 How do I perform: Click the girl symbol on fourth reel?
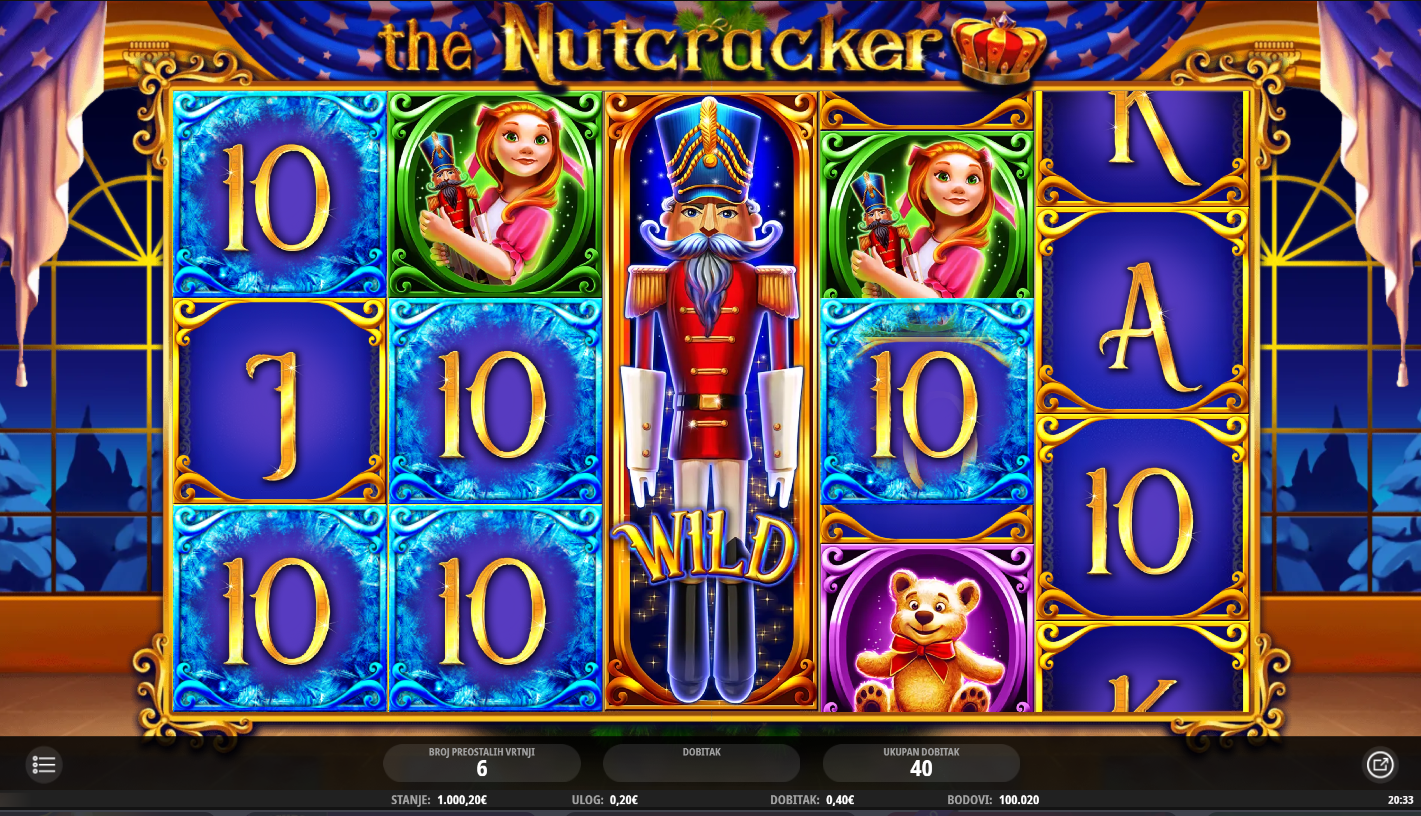coord(926,215)
